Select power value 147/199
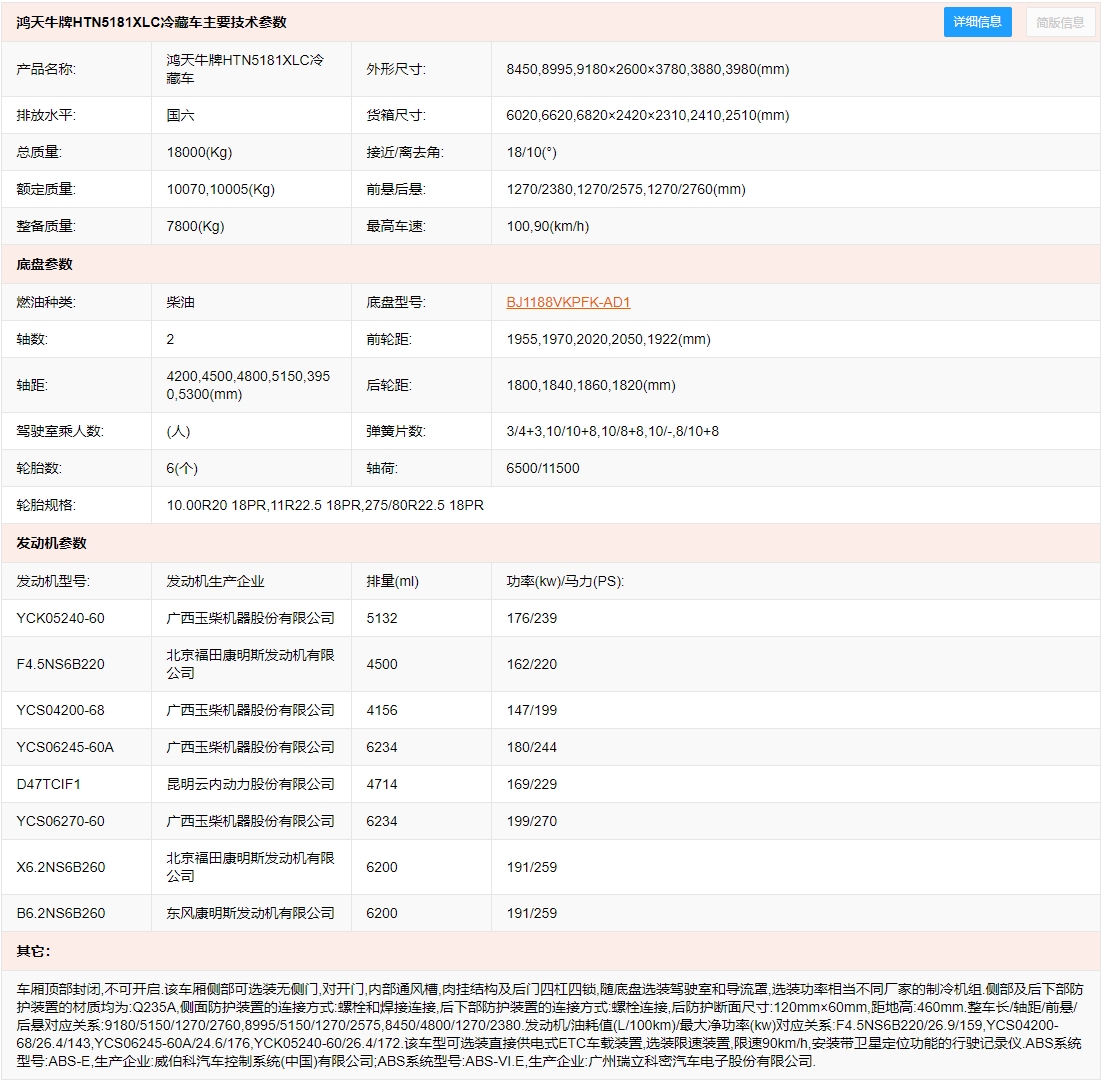 (x=534, y=711)
